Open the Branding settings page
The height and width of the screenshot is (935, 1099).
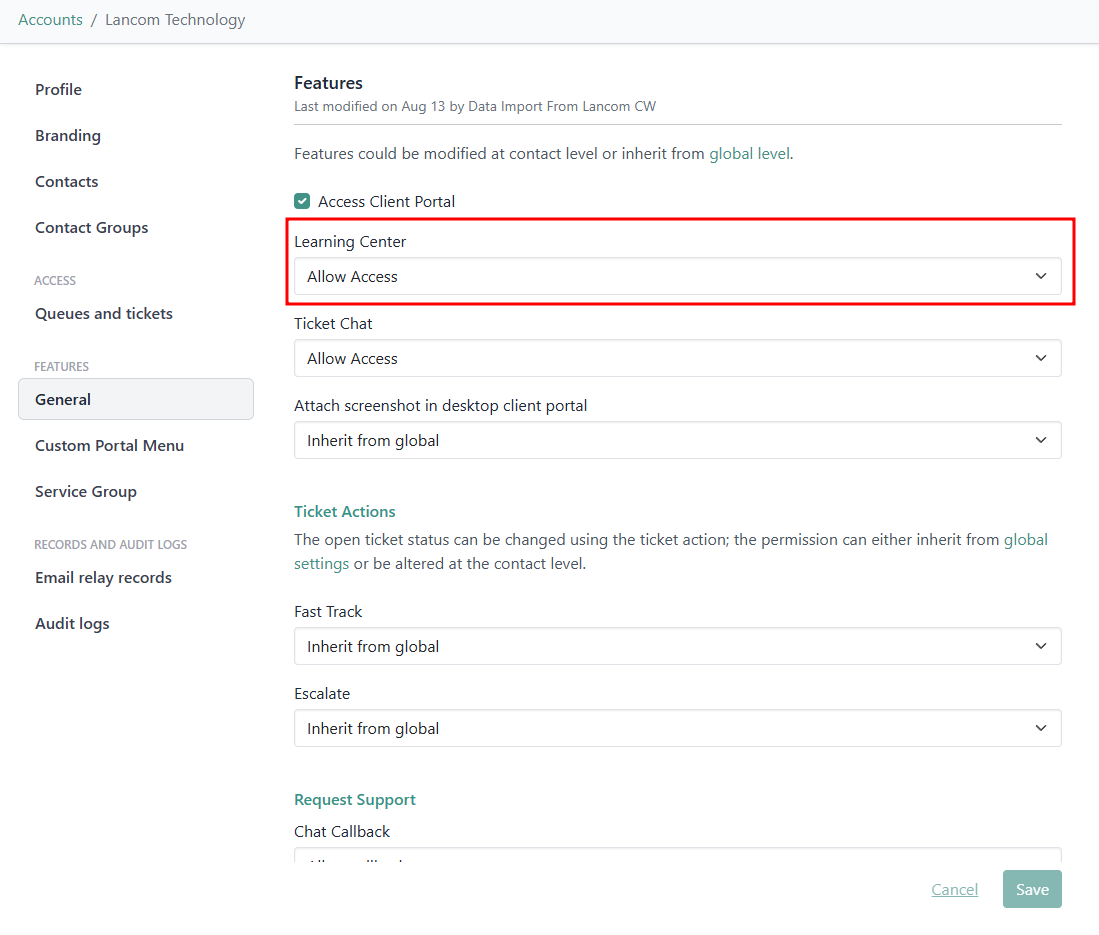tap(68, 135)
